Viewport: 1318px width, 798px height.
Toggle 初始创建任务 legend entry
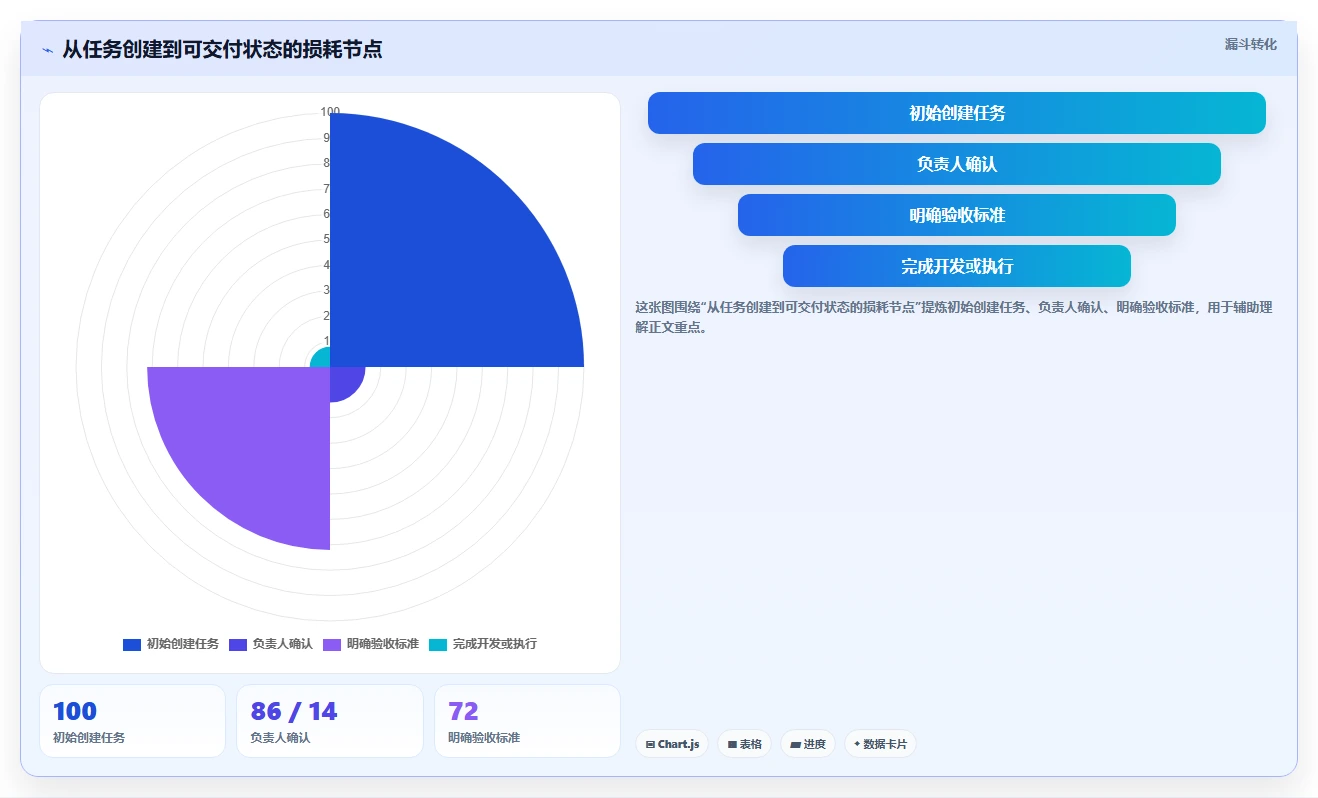[171, 644]
